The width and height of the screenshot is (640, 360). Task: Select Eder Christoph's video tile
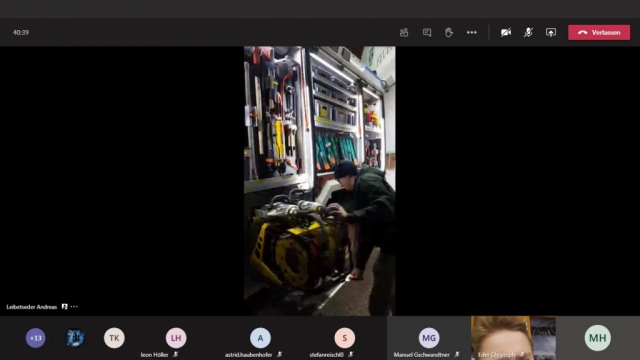(513, 338)
